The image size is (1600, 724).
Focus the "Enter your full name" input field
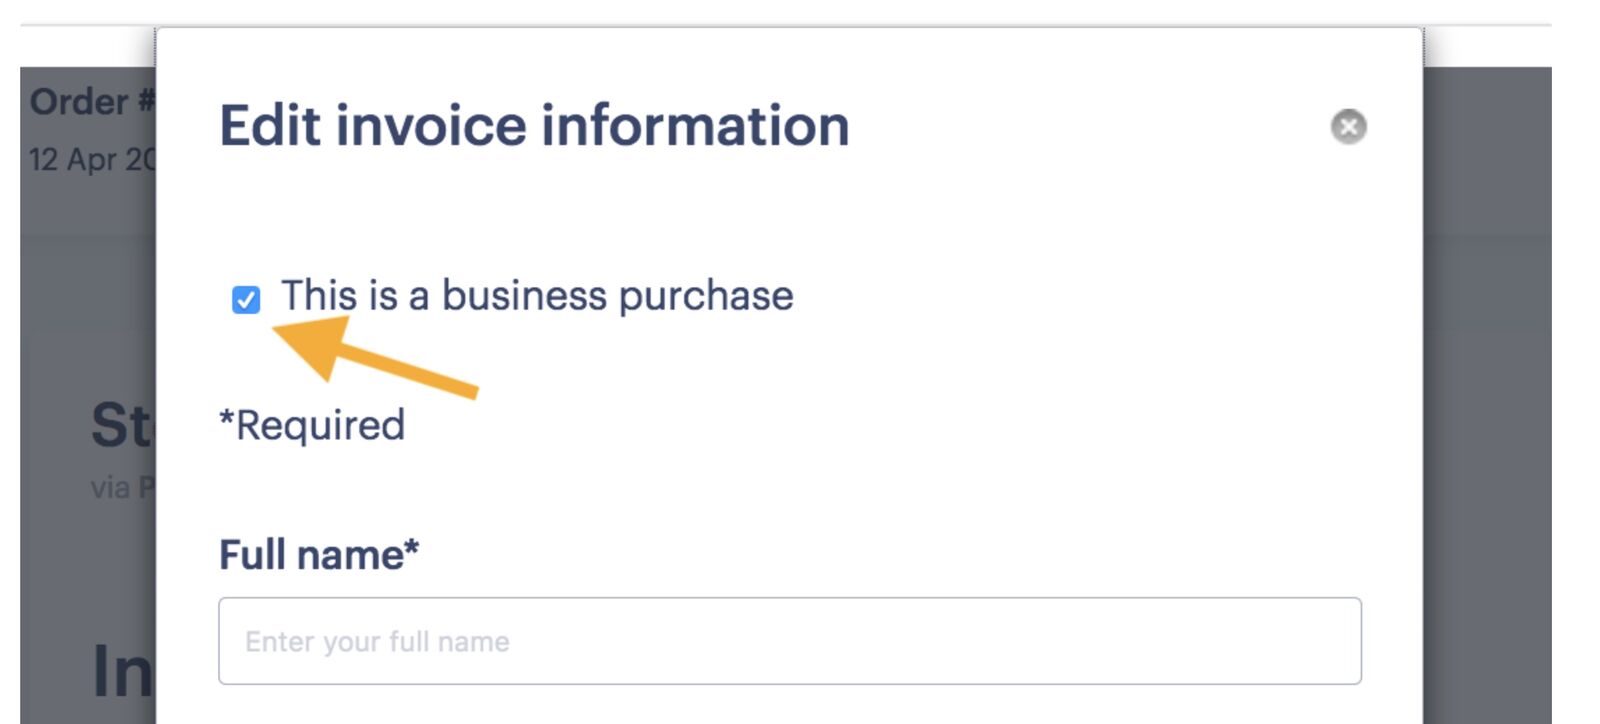(x=789, y=640)
